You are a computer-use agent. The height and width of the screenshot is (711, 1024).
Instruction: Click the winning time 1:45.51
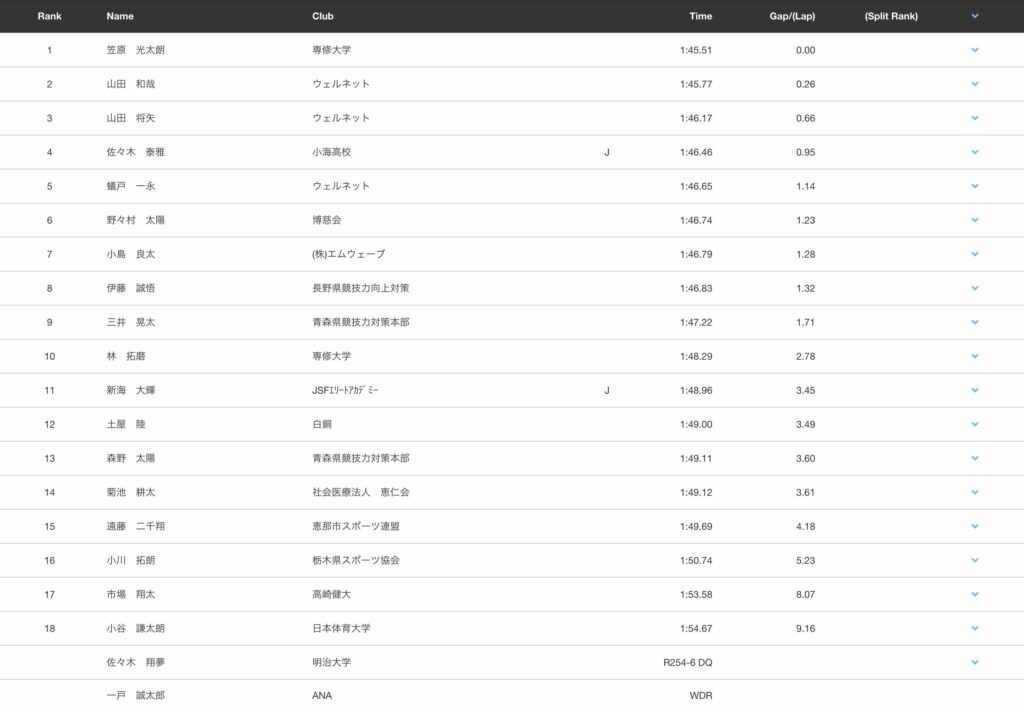(x=695, y=50)
